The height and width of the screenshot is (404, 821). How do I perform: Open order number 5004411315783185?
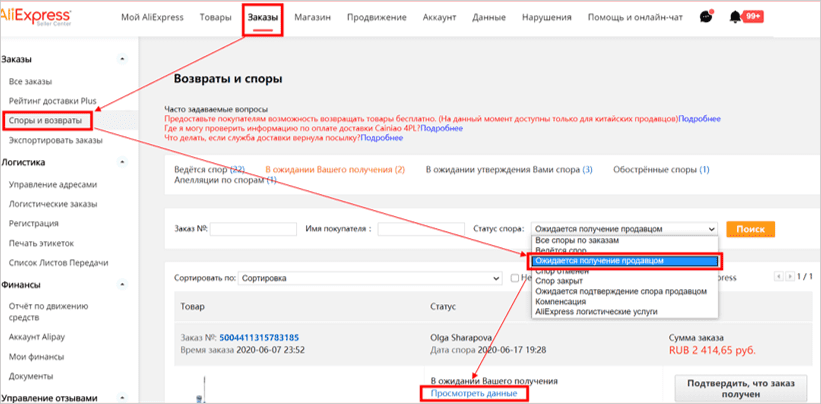[259, 338]
